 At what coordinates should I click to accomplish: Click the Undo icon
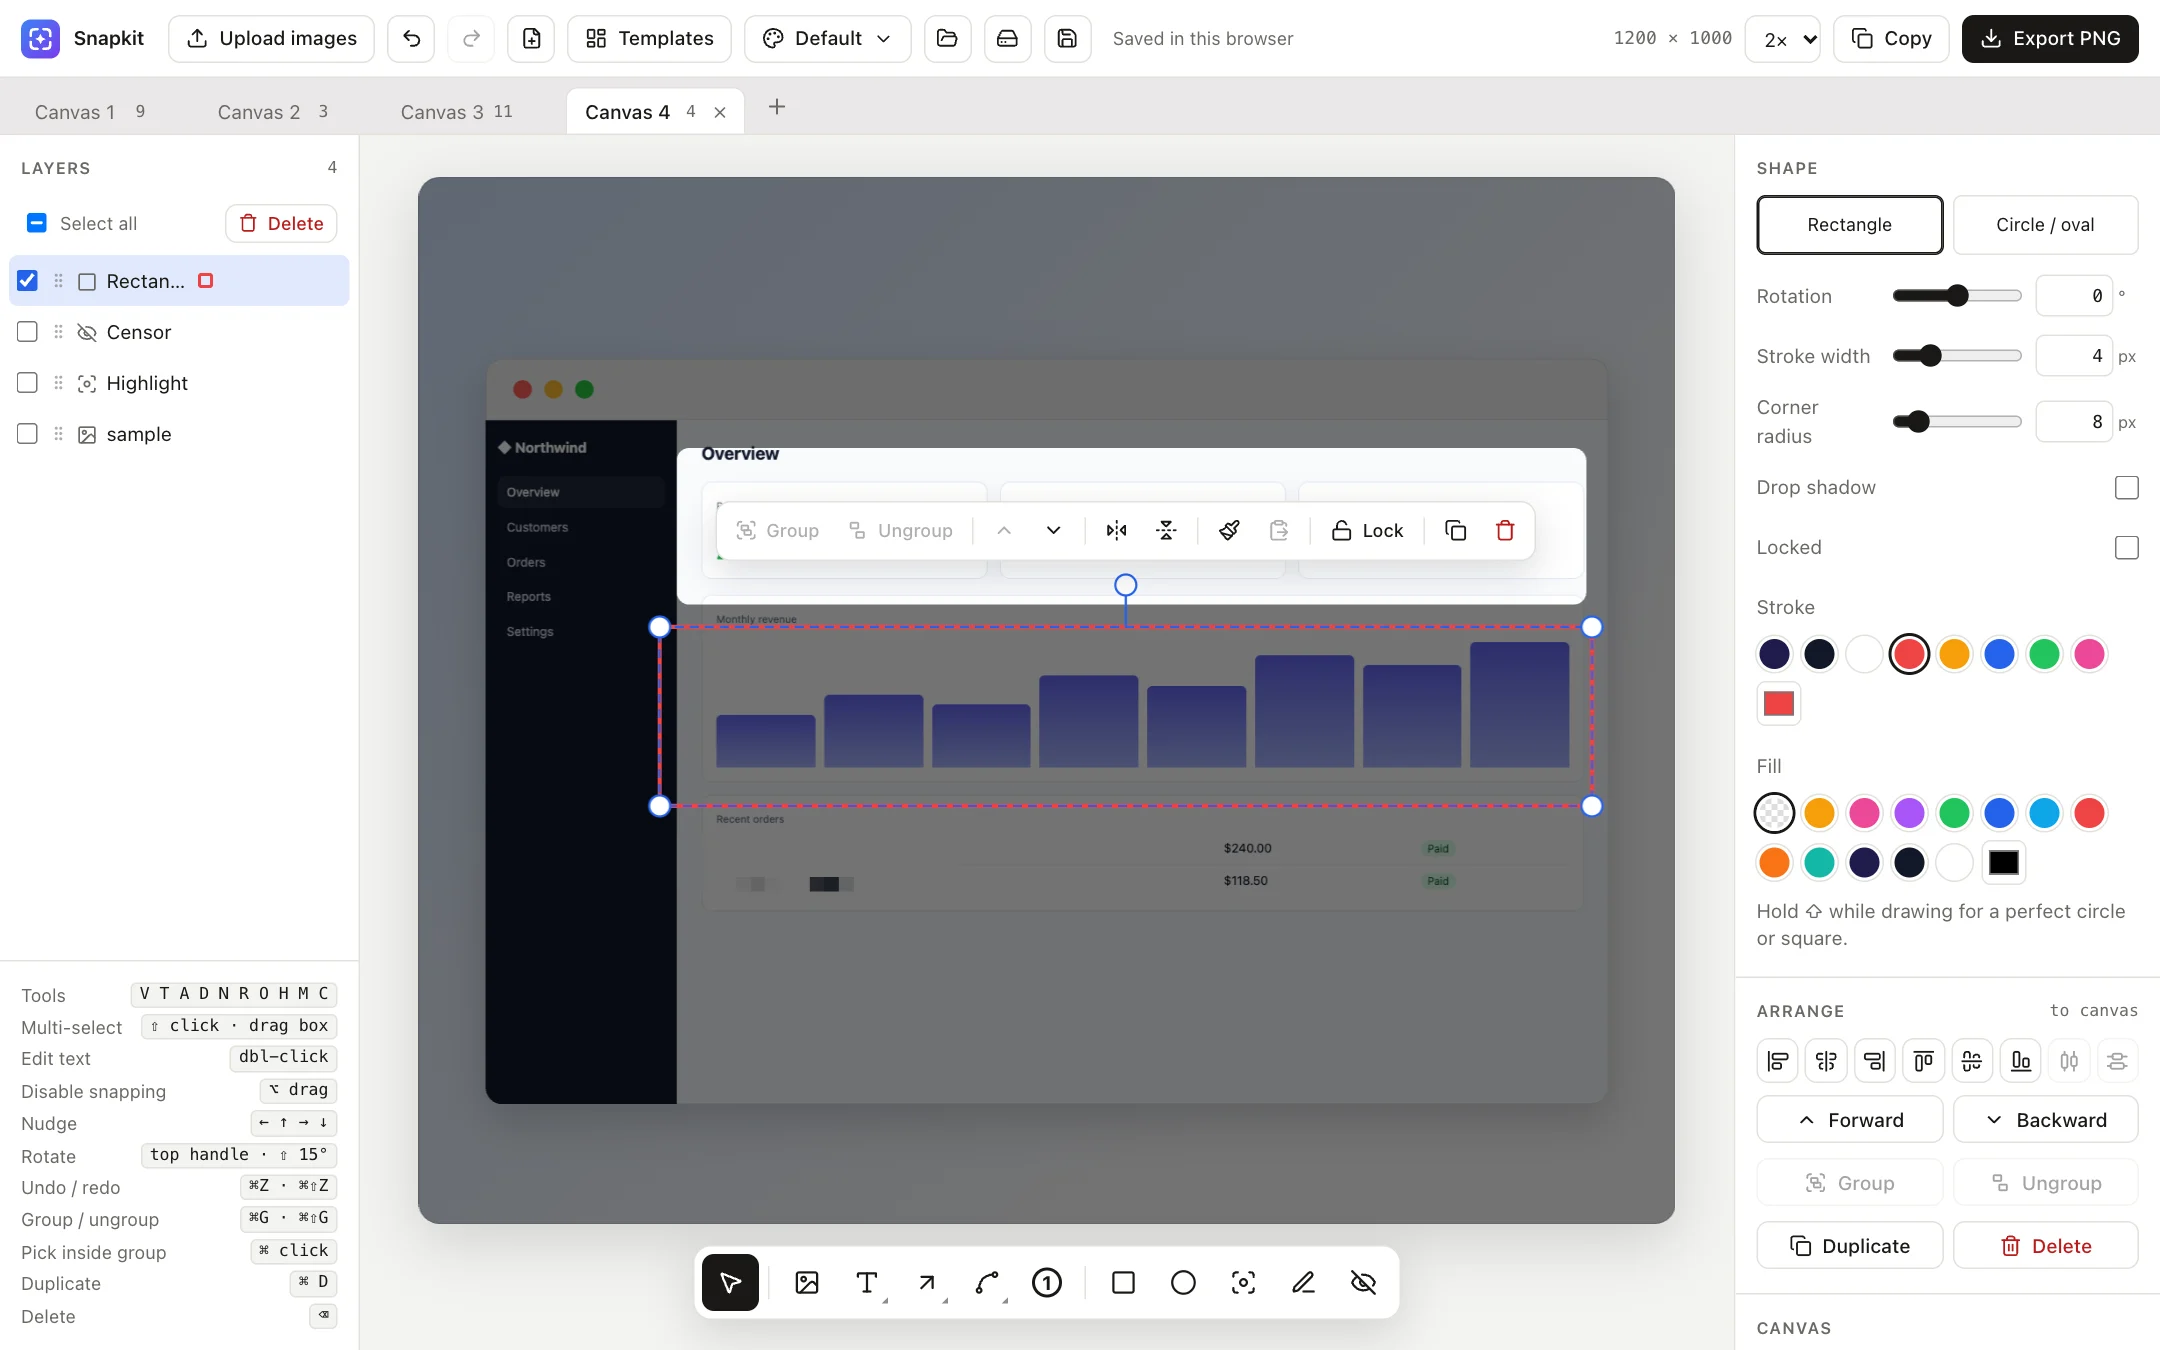click(x=411, y=39)
